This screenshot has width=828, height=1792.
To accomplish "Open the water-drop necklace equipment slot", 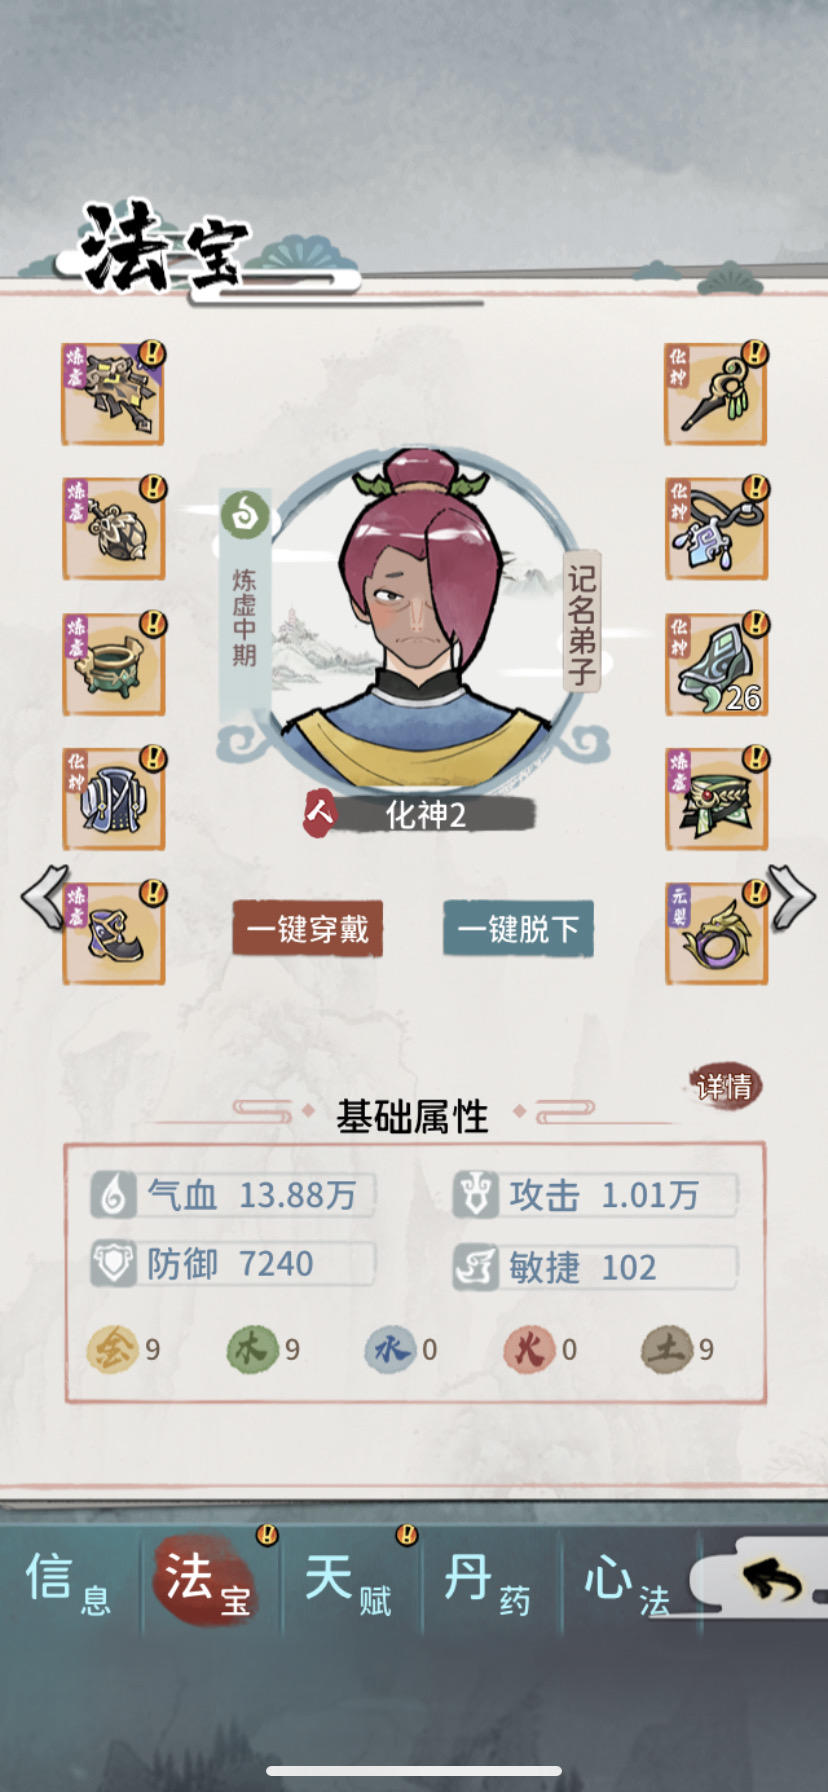I will click(716, 529).
